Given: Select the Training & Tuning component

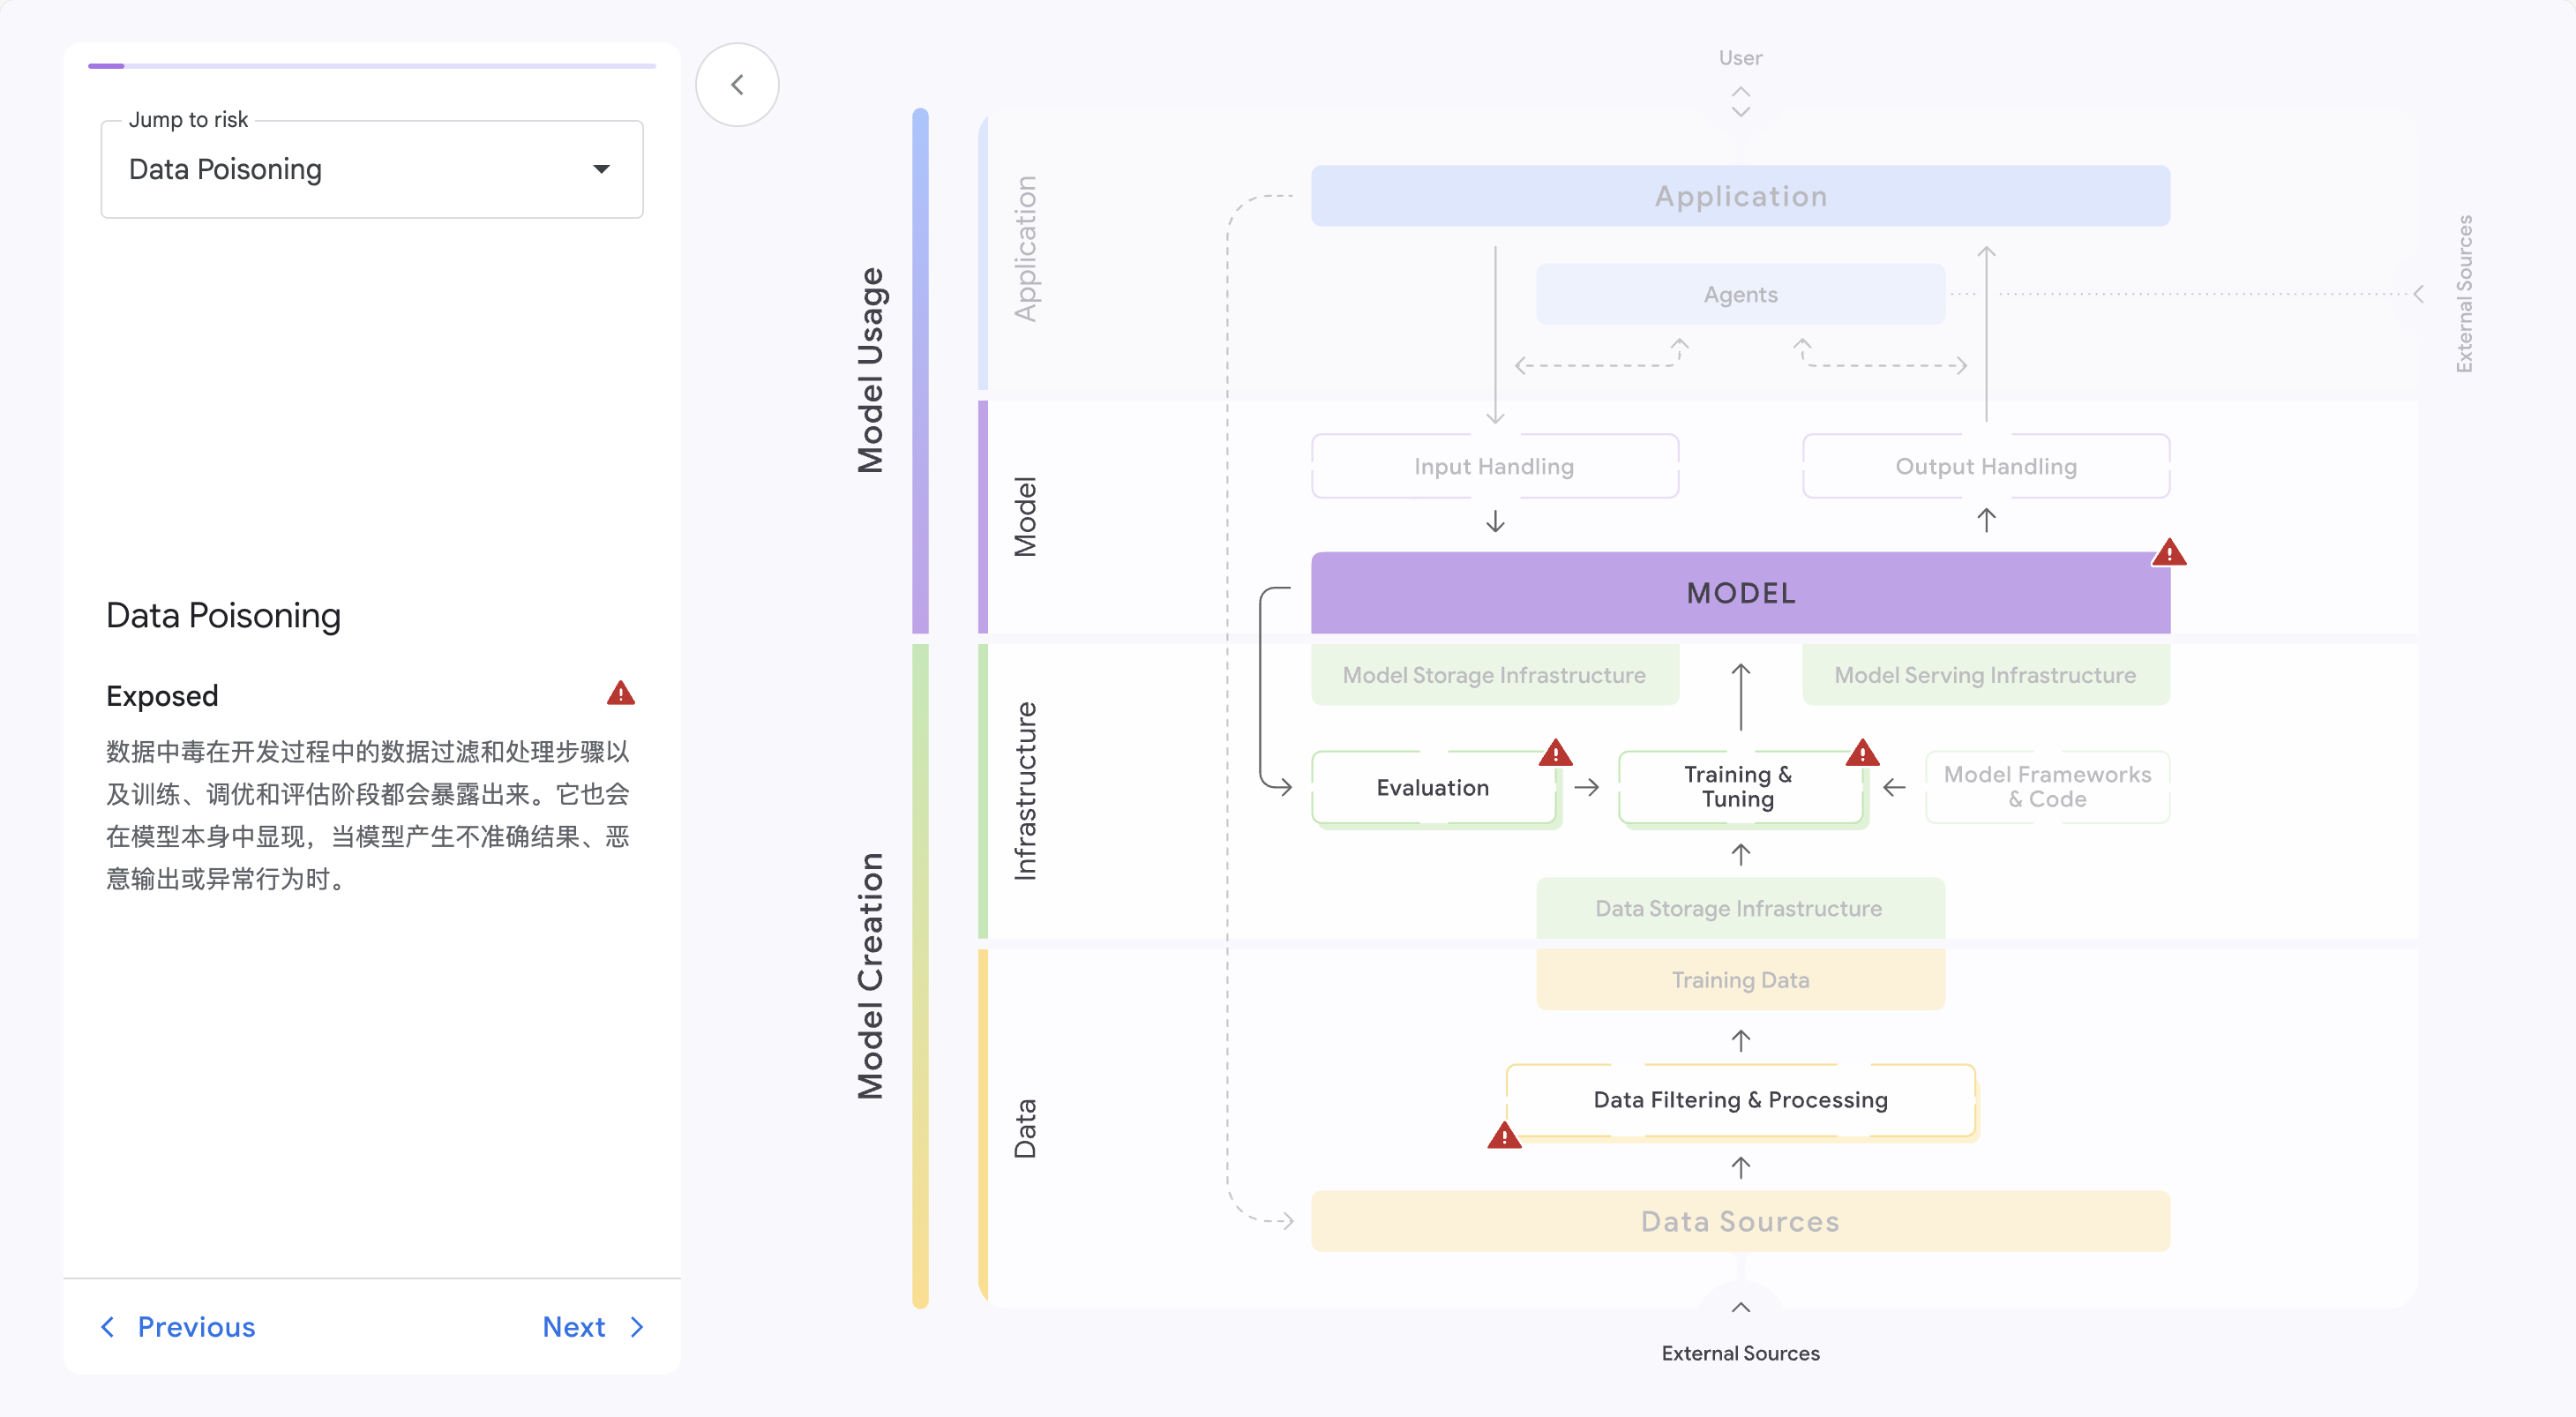Looking at the screenshot, I should (x=1738, y=788).
